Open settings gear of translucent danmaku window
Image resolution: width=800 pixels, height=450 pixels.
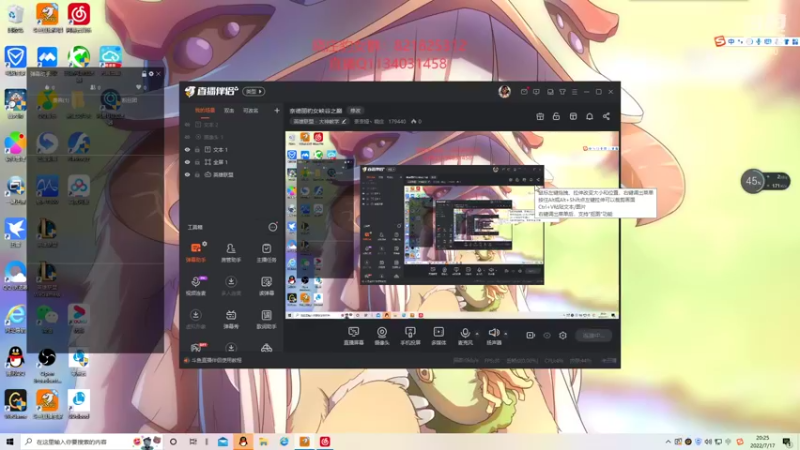pyautogui.click(x=151, y=74)
